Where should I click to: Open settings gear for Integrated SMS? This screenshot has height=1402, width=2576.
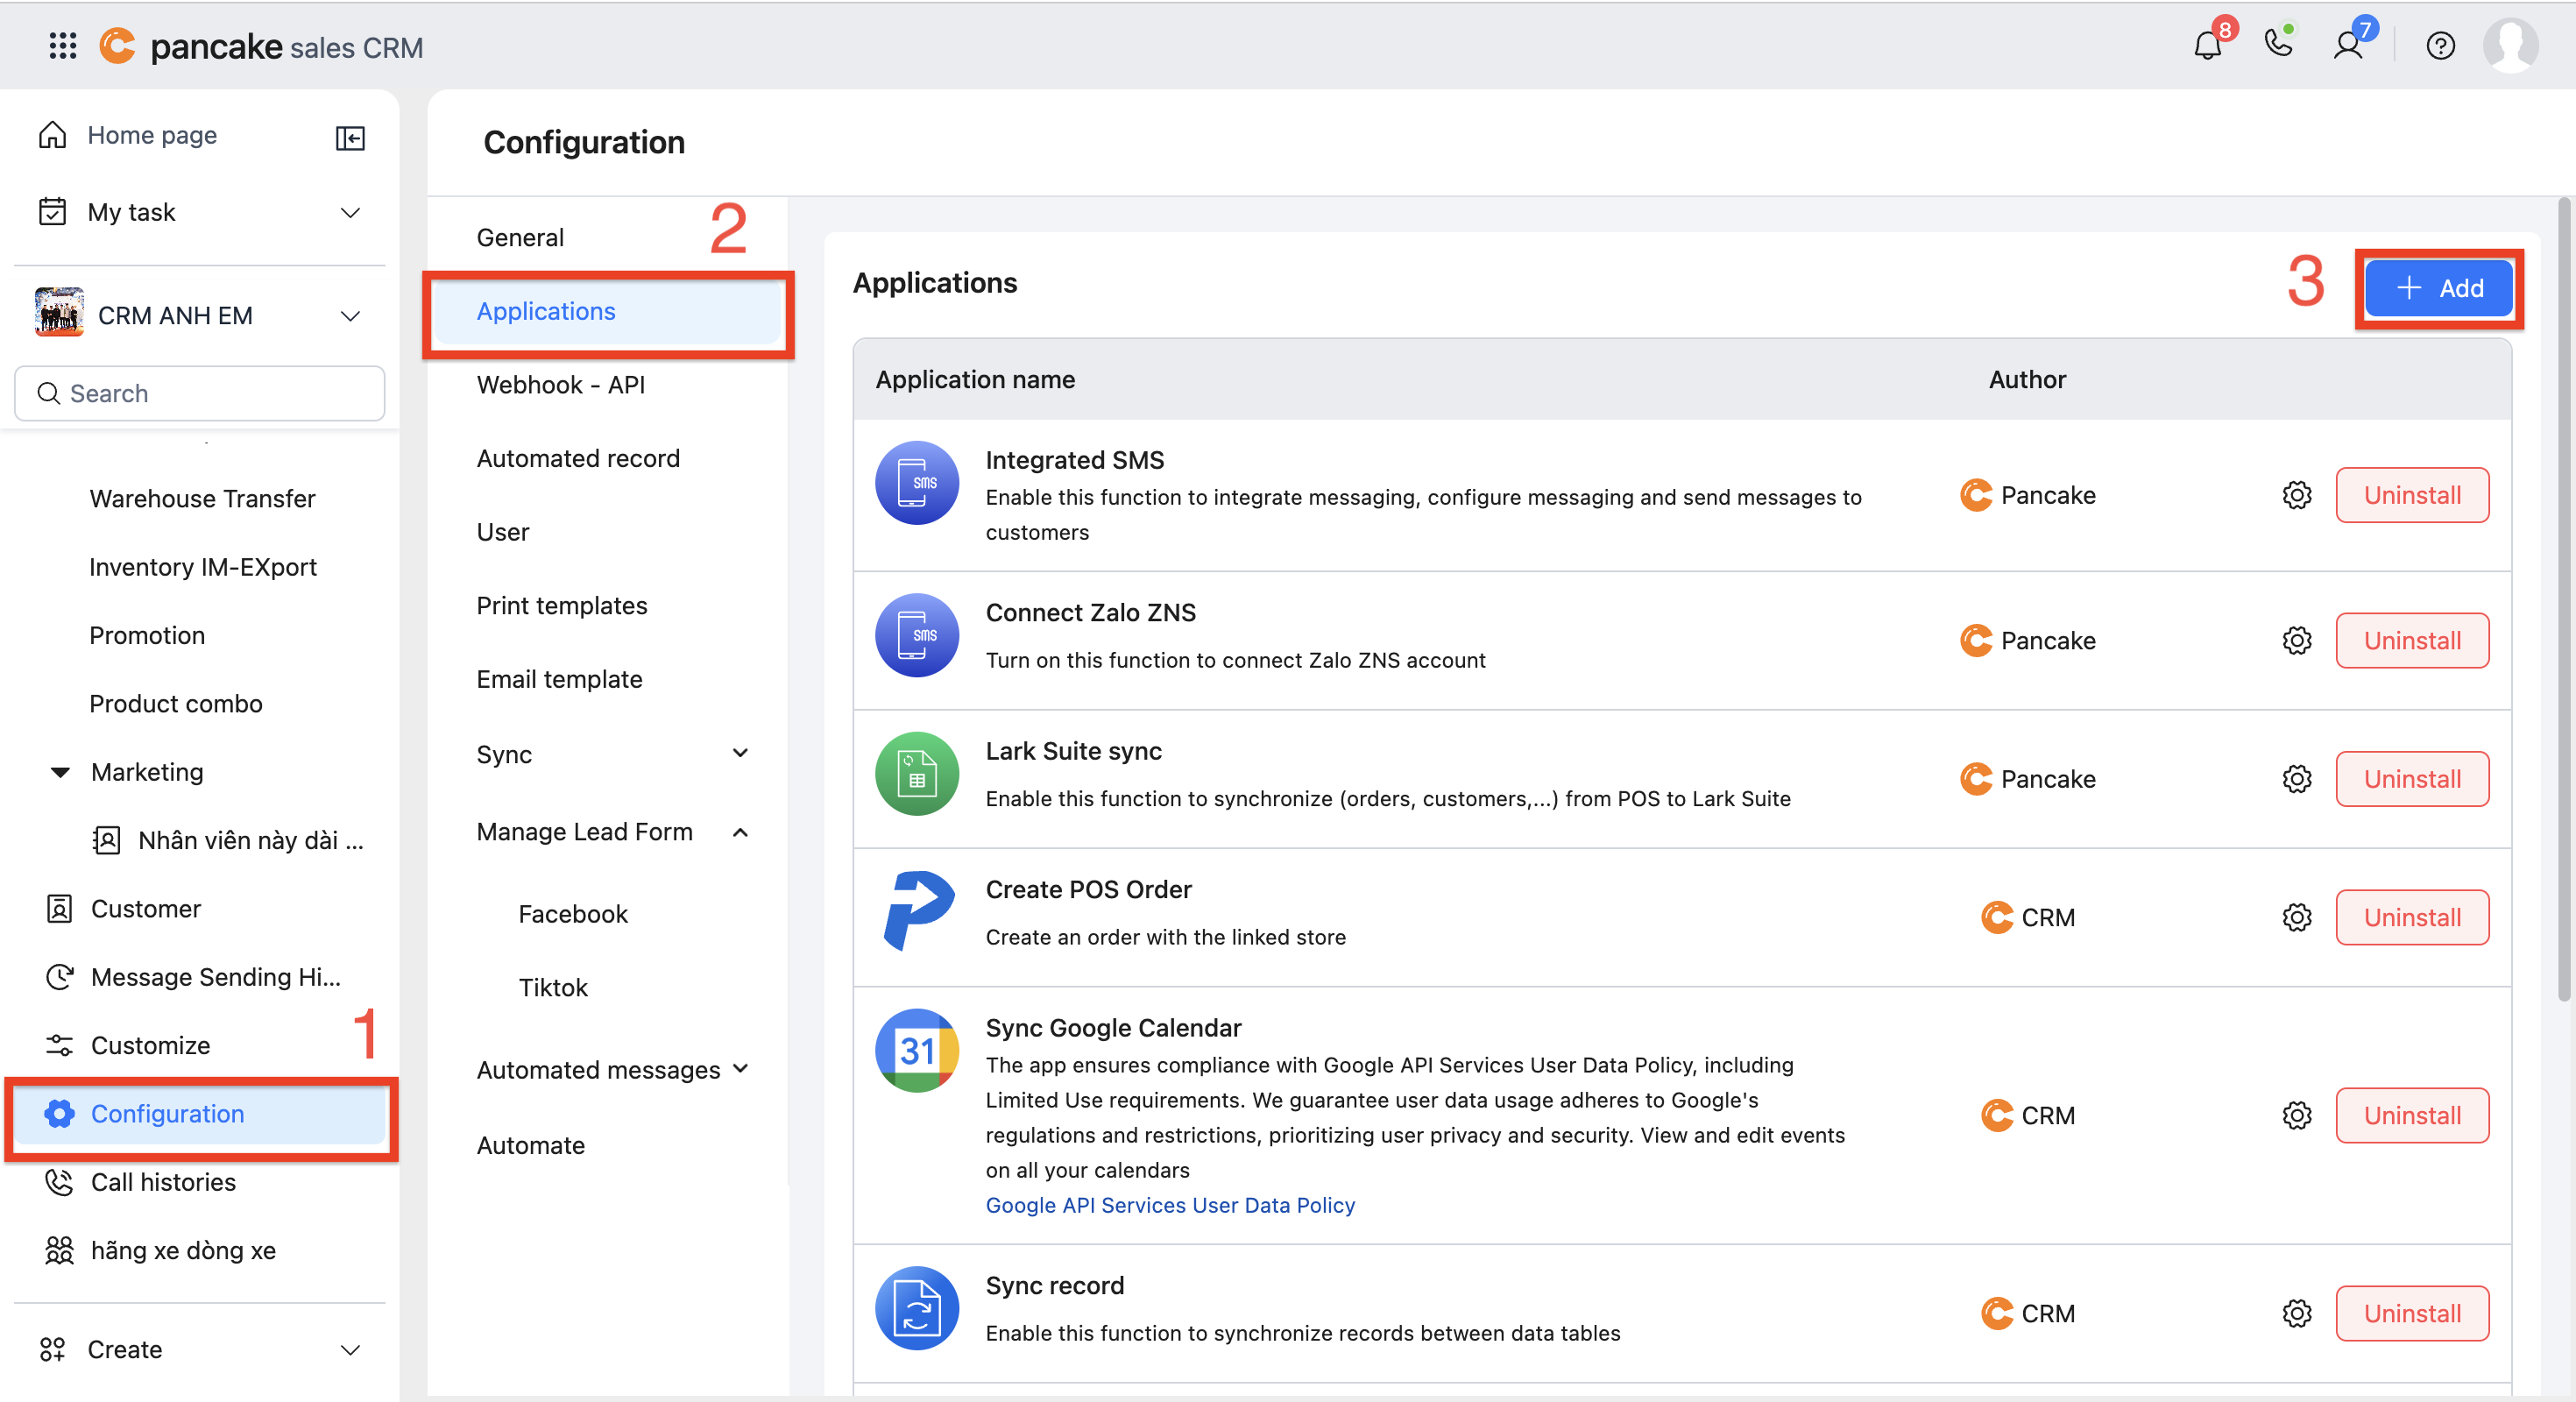tap(2297, 495)
